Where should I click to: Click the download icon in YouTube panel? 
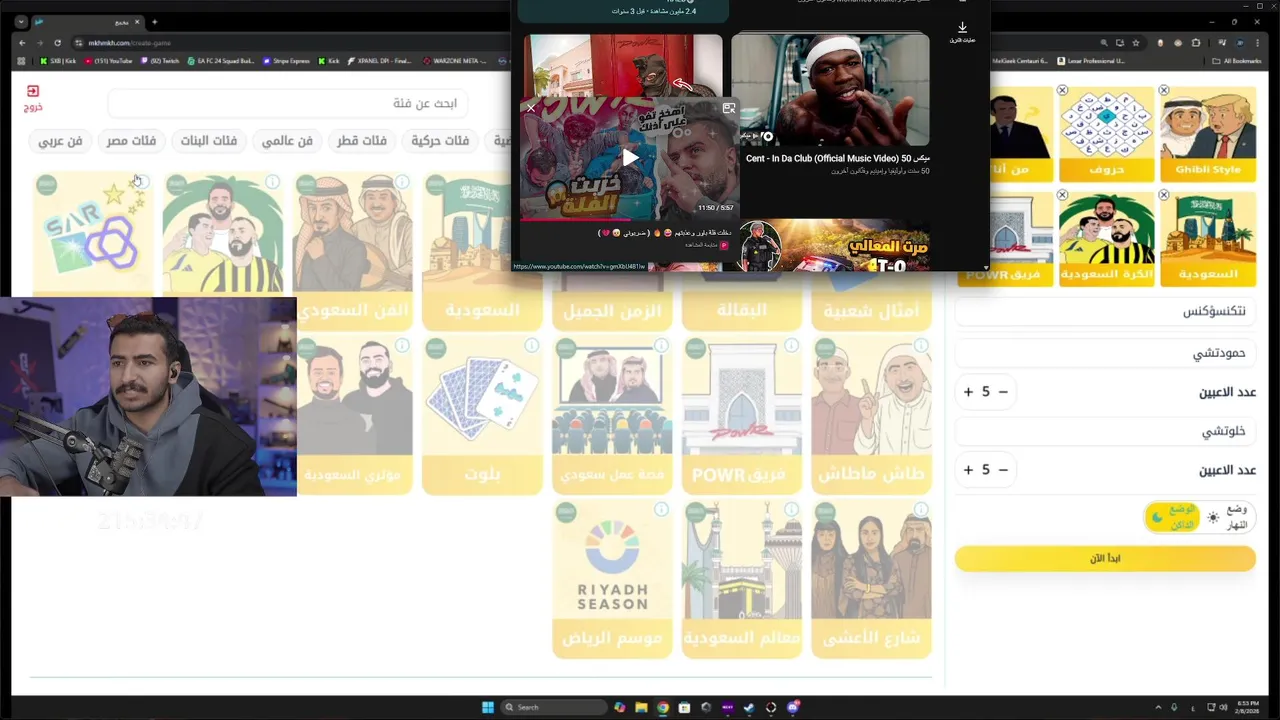point(962,28)
